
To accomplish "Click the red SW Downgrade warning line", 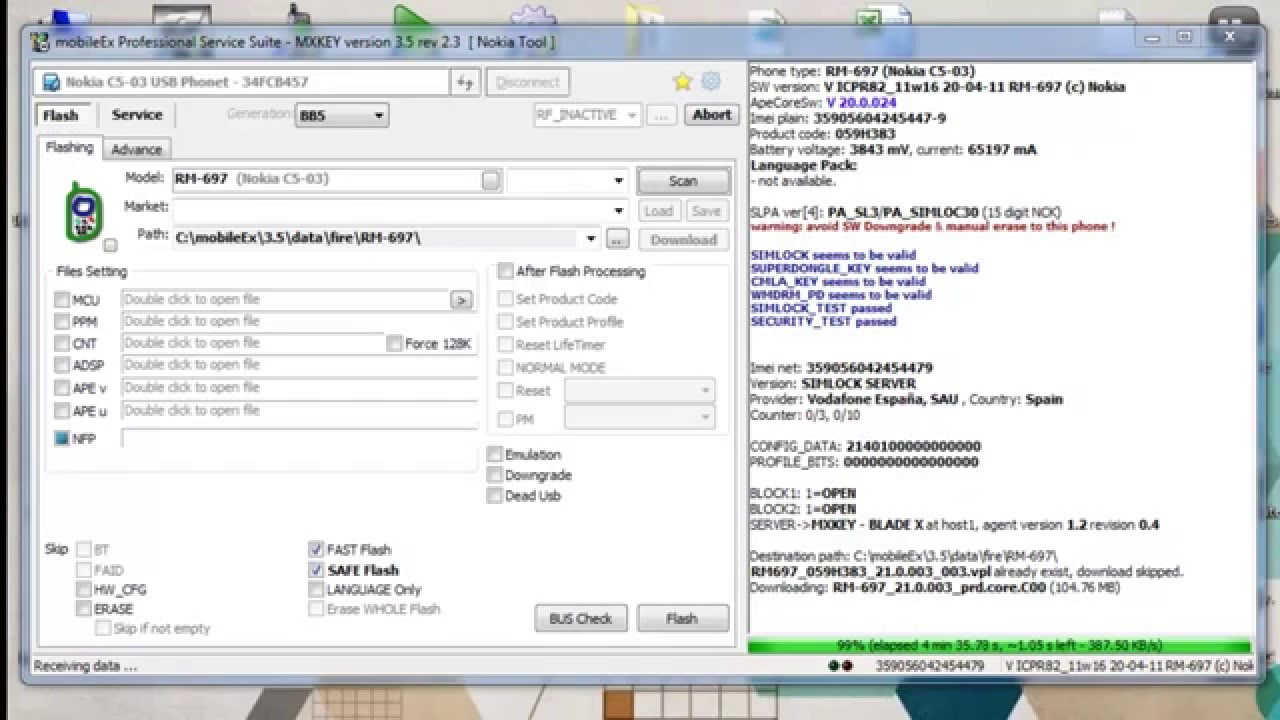I will pos(932,227).
